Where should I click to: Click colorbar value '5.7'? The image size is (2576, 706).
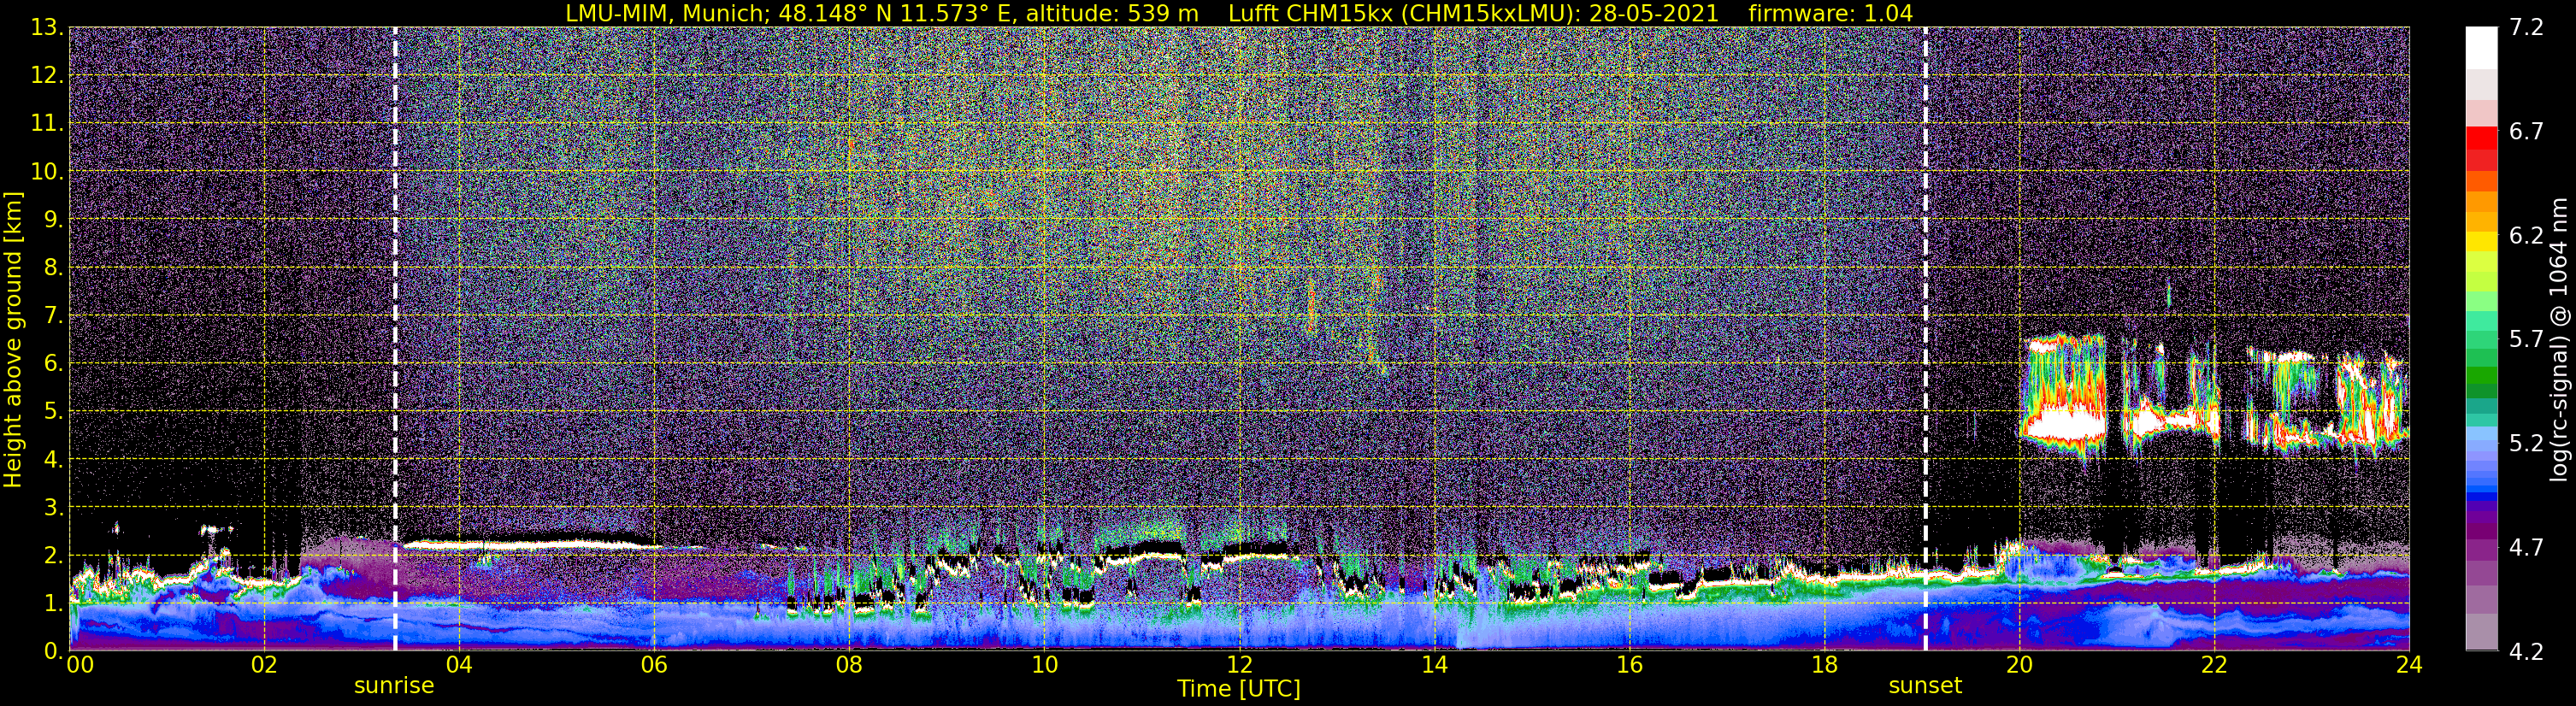[x=2526, y=340]
